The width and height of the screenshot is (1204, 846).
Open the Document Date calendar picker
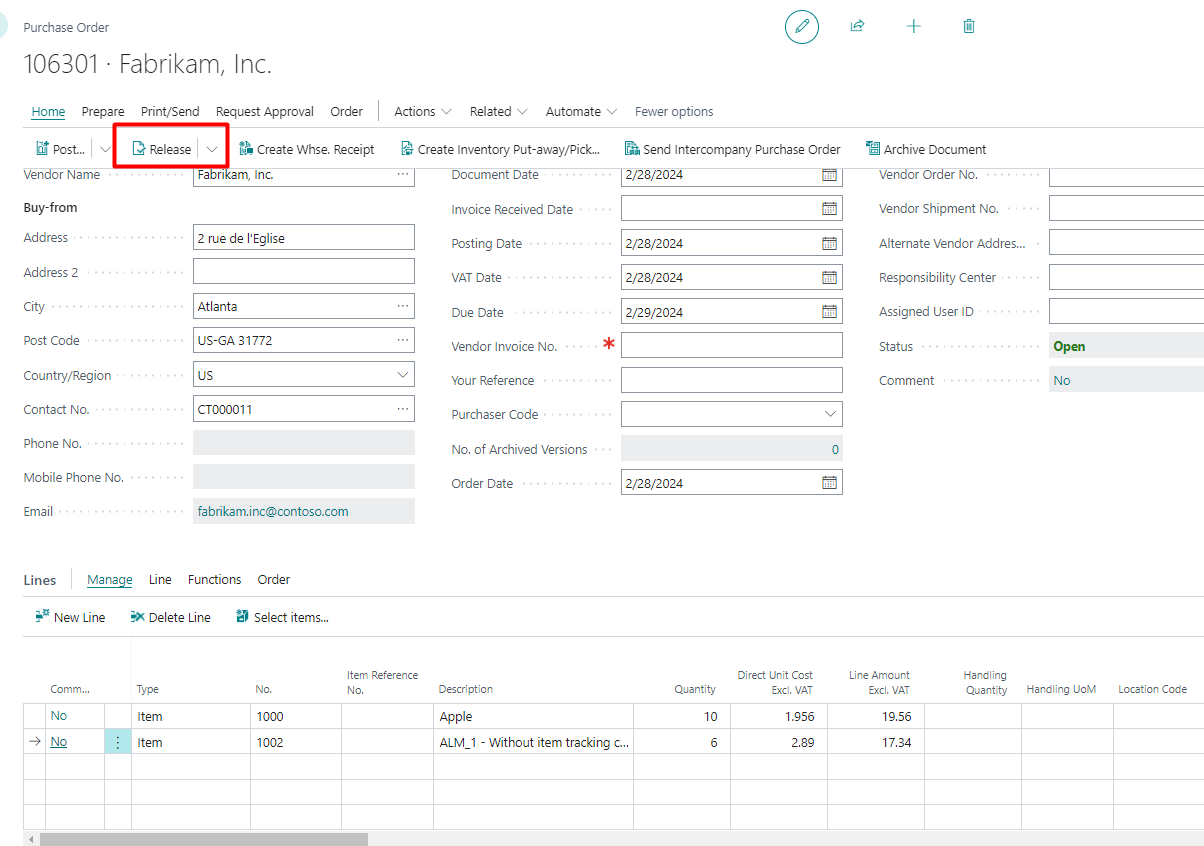pyautogui.click(x=829, y=175)
